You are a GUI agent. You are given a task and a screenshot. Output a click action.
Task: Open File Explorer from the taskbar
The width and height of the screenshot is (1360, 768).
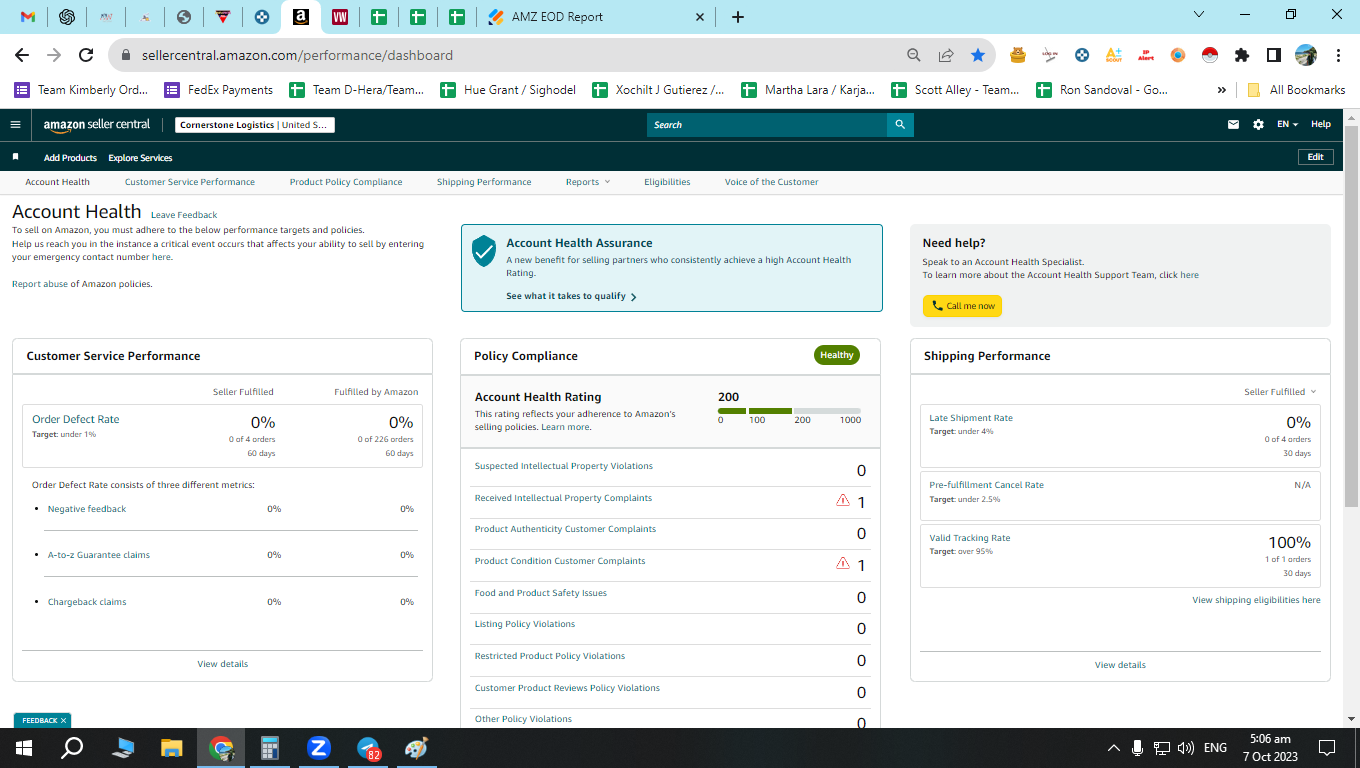(172, 748)
